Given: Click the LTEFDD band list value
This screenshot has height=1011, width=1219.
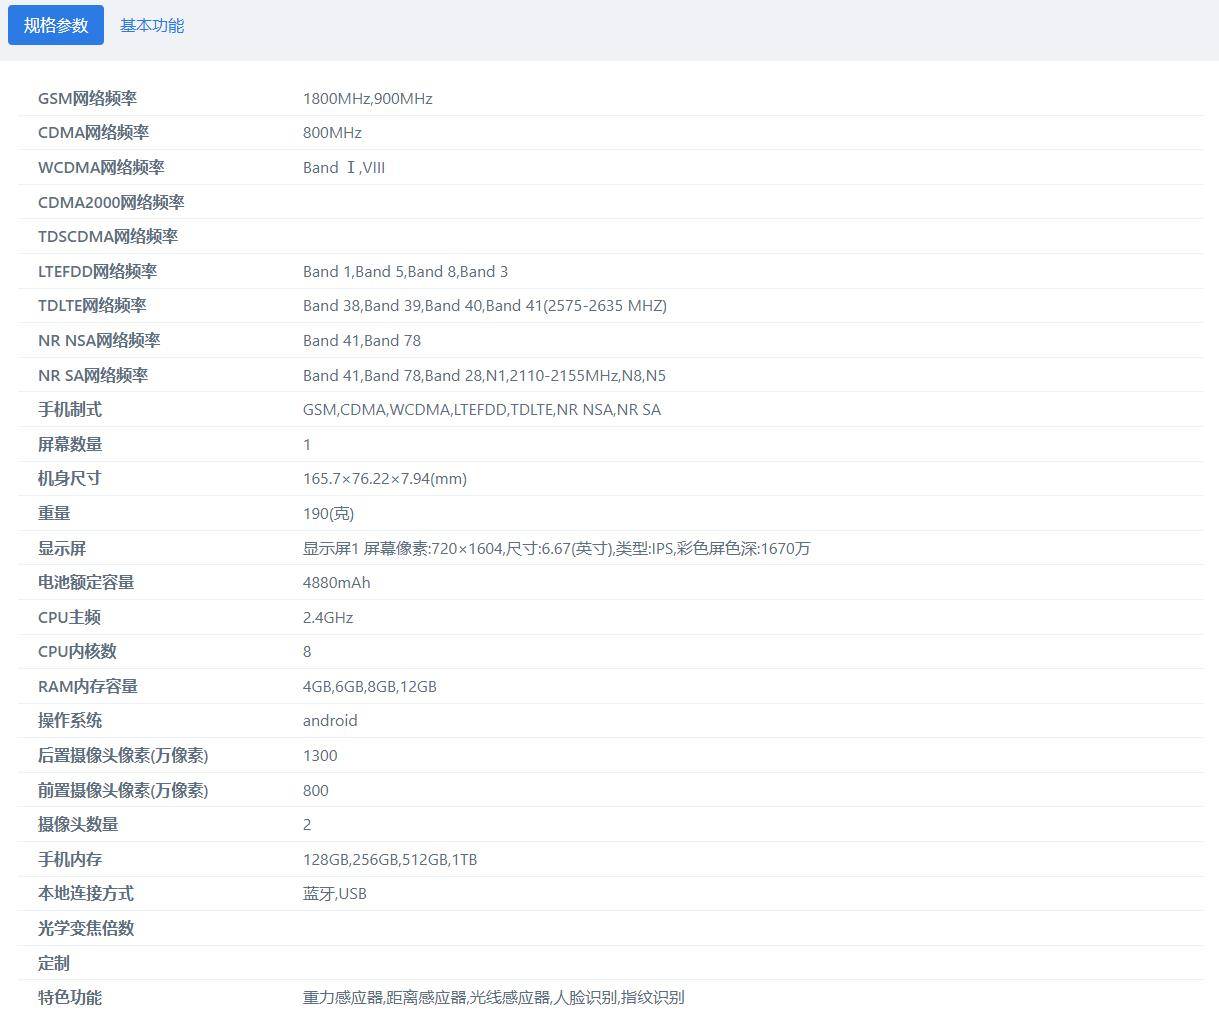Looking at the screenshot, I should click(x=405, y=271).
